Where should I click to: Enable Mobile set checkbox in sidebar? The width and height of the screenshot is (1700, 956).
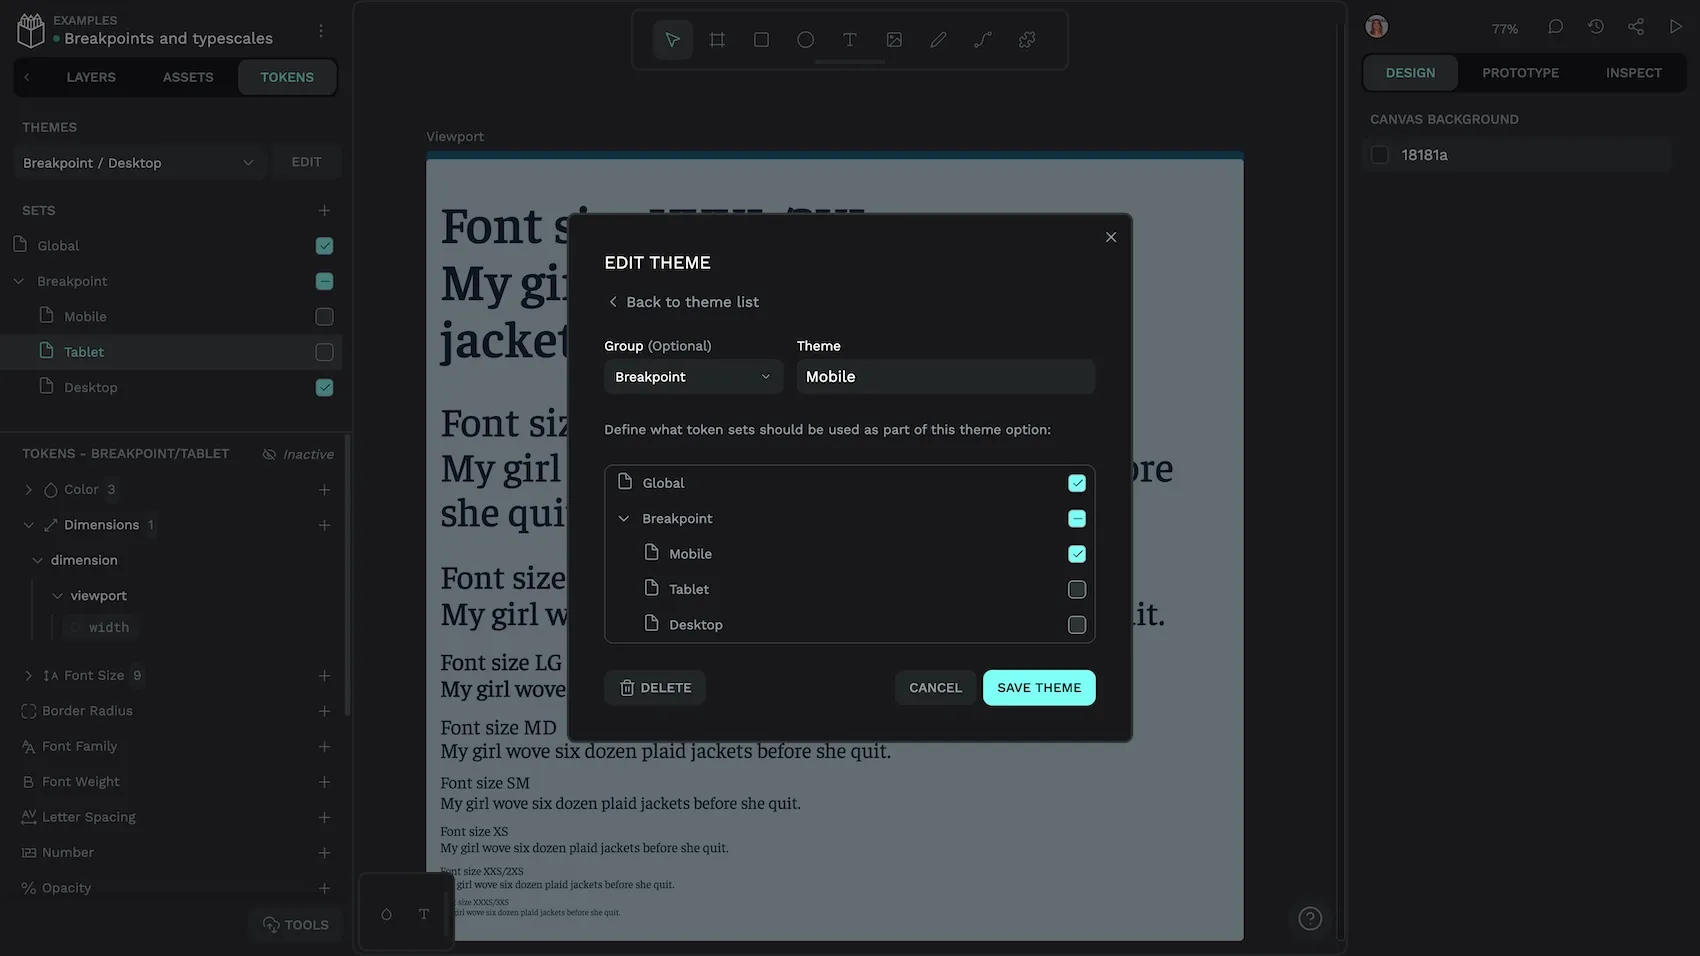coord(324,317)
